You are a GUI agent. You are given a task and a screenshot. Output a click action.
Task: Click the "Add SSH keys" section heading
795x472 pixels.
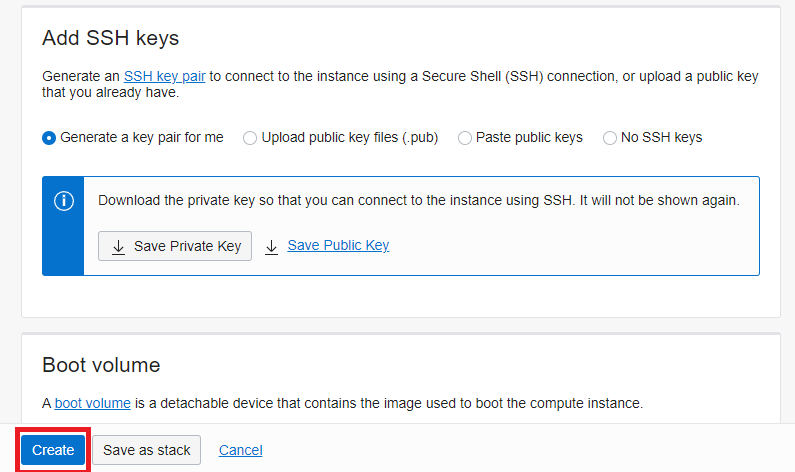(110, 38)
